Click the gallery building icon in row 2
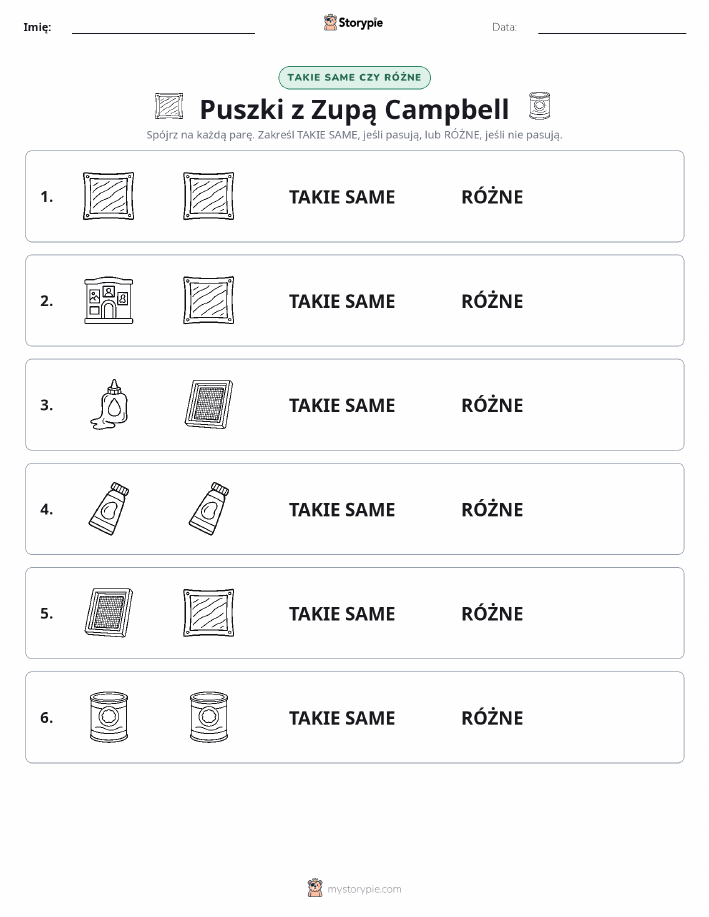Image resolution: width=709 pixels, height=917 pixels. 109,301
